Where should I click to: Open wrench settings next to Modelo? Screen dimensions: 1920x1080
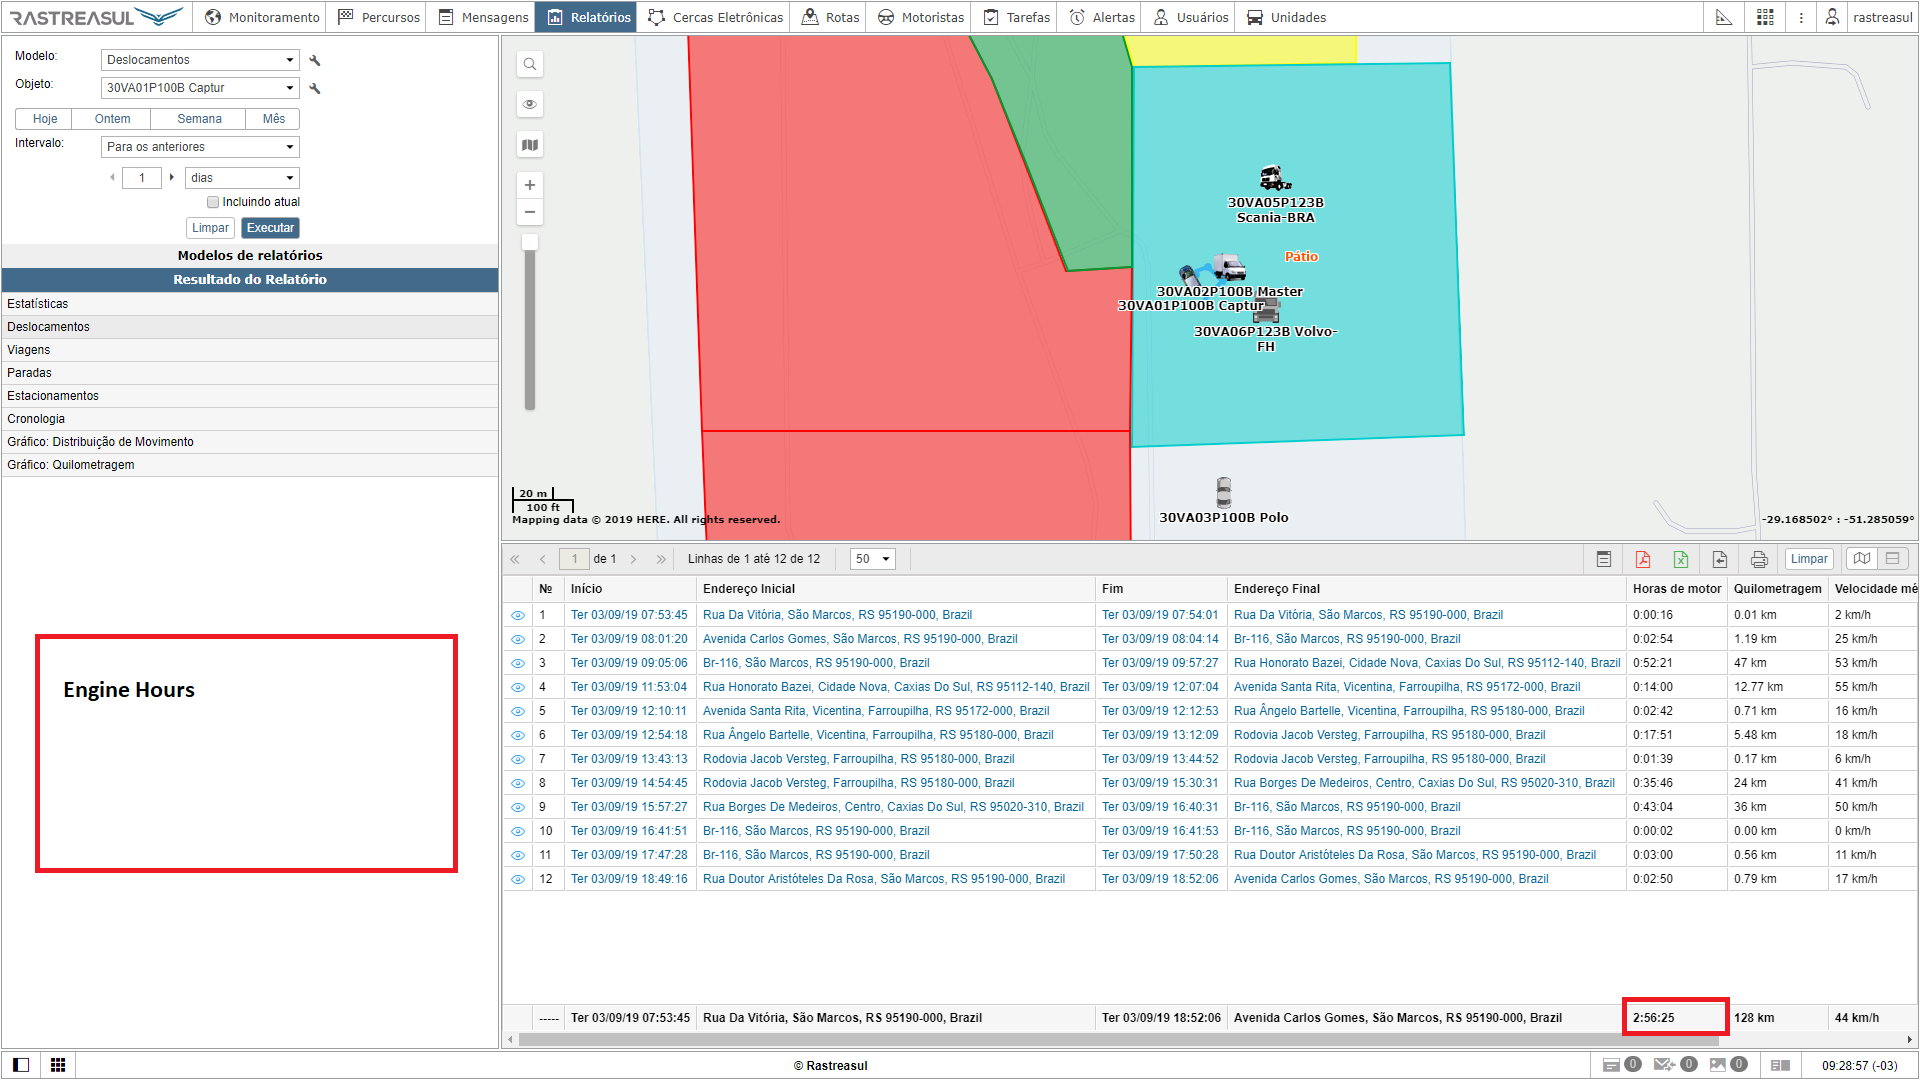pos(315,60)
